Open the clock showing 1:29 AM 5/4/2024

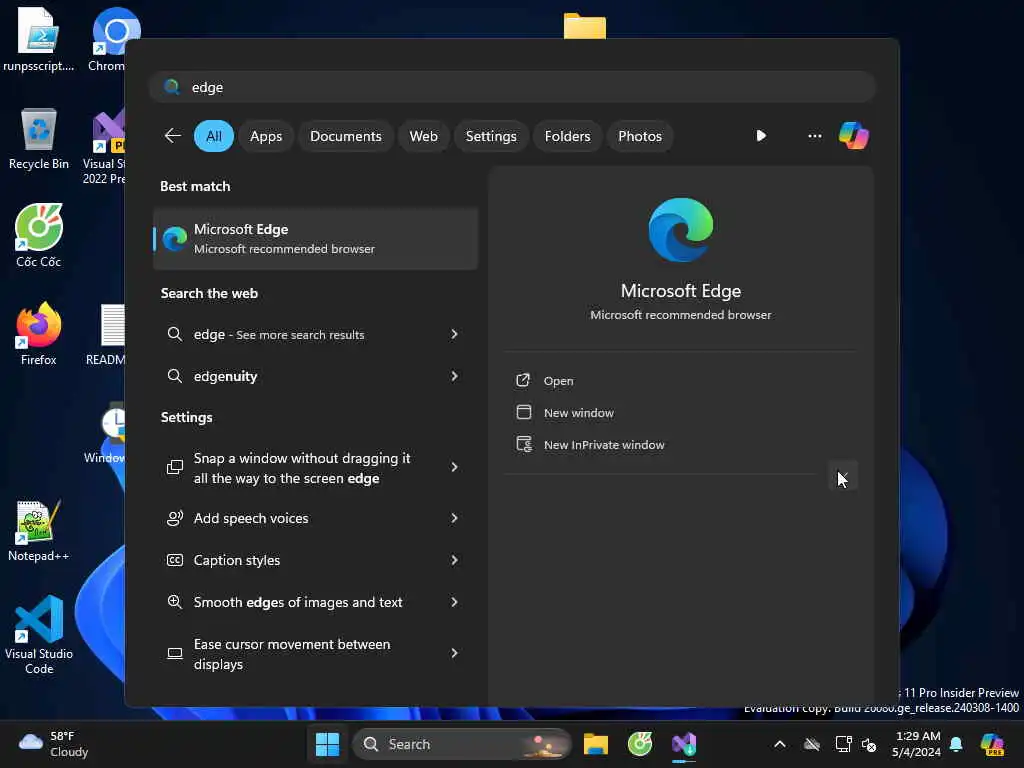(x=916, y=744)
